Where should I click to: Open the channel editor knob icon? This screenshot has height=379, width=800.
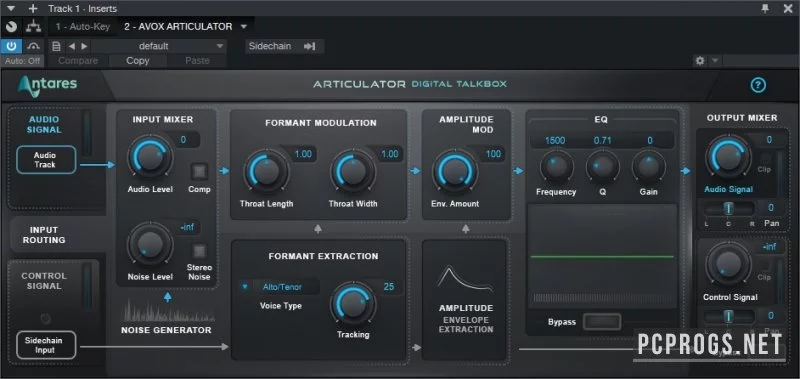click(x=11, y=27)
